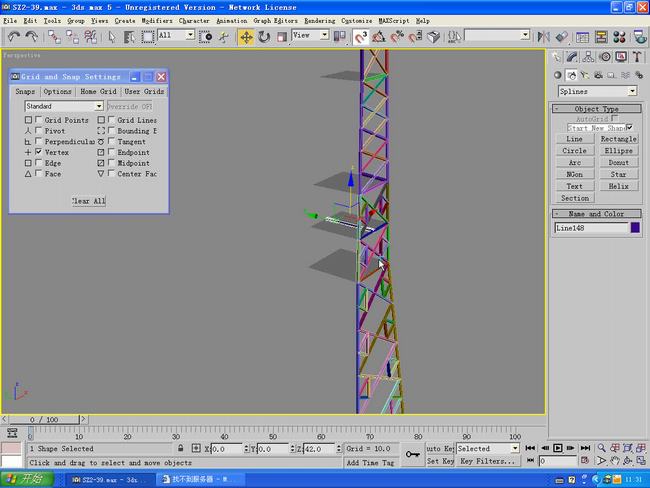The width and height of the screenshot is (650, 488).
Task: Enable the Midpoint snap checkbox
Action: [x=112, y=163]
